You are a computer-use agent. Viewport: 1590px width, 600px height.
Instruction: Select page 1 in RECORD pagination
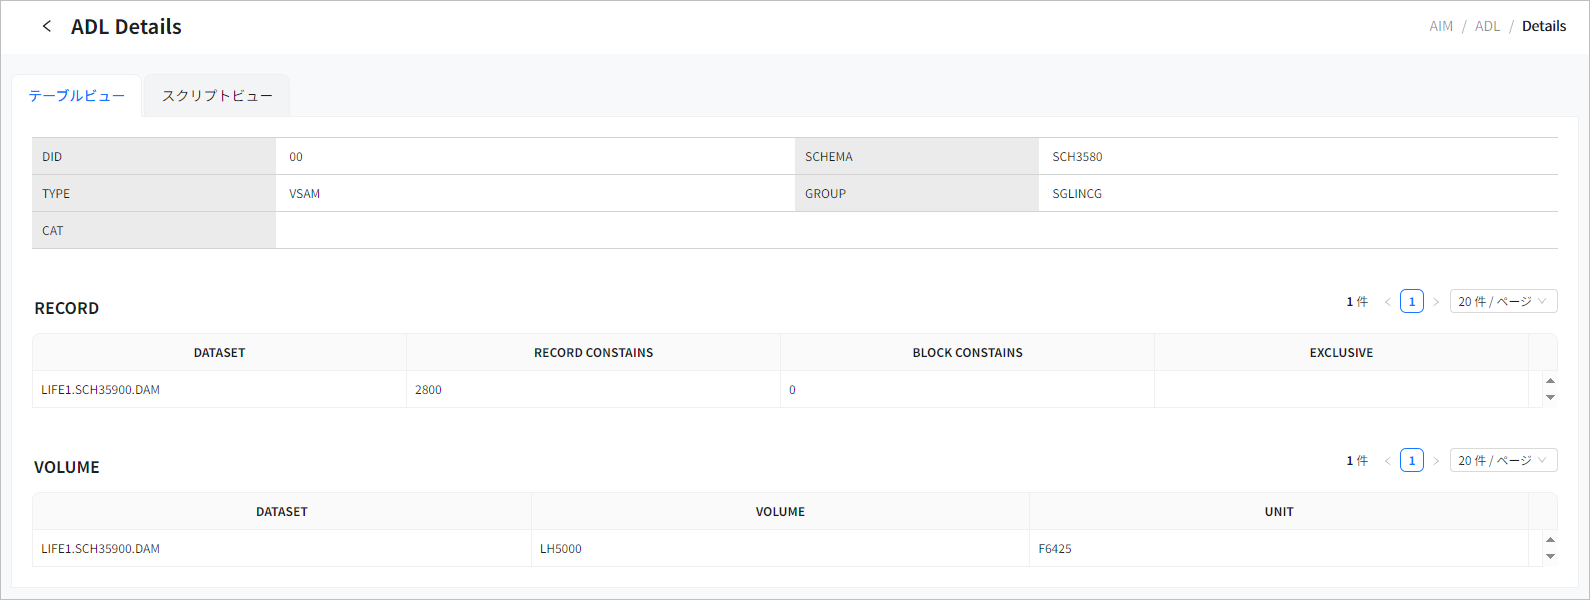[1412, 302]
